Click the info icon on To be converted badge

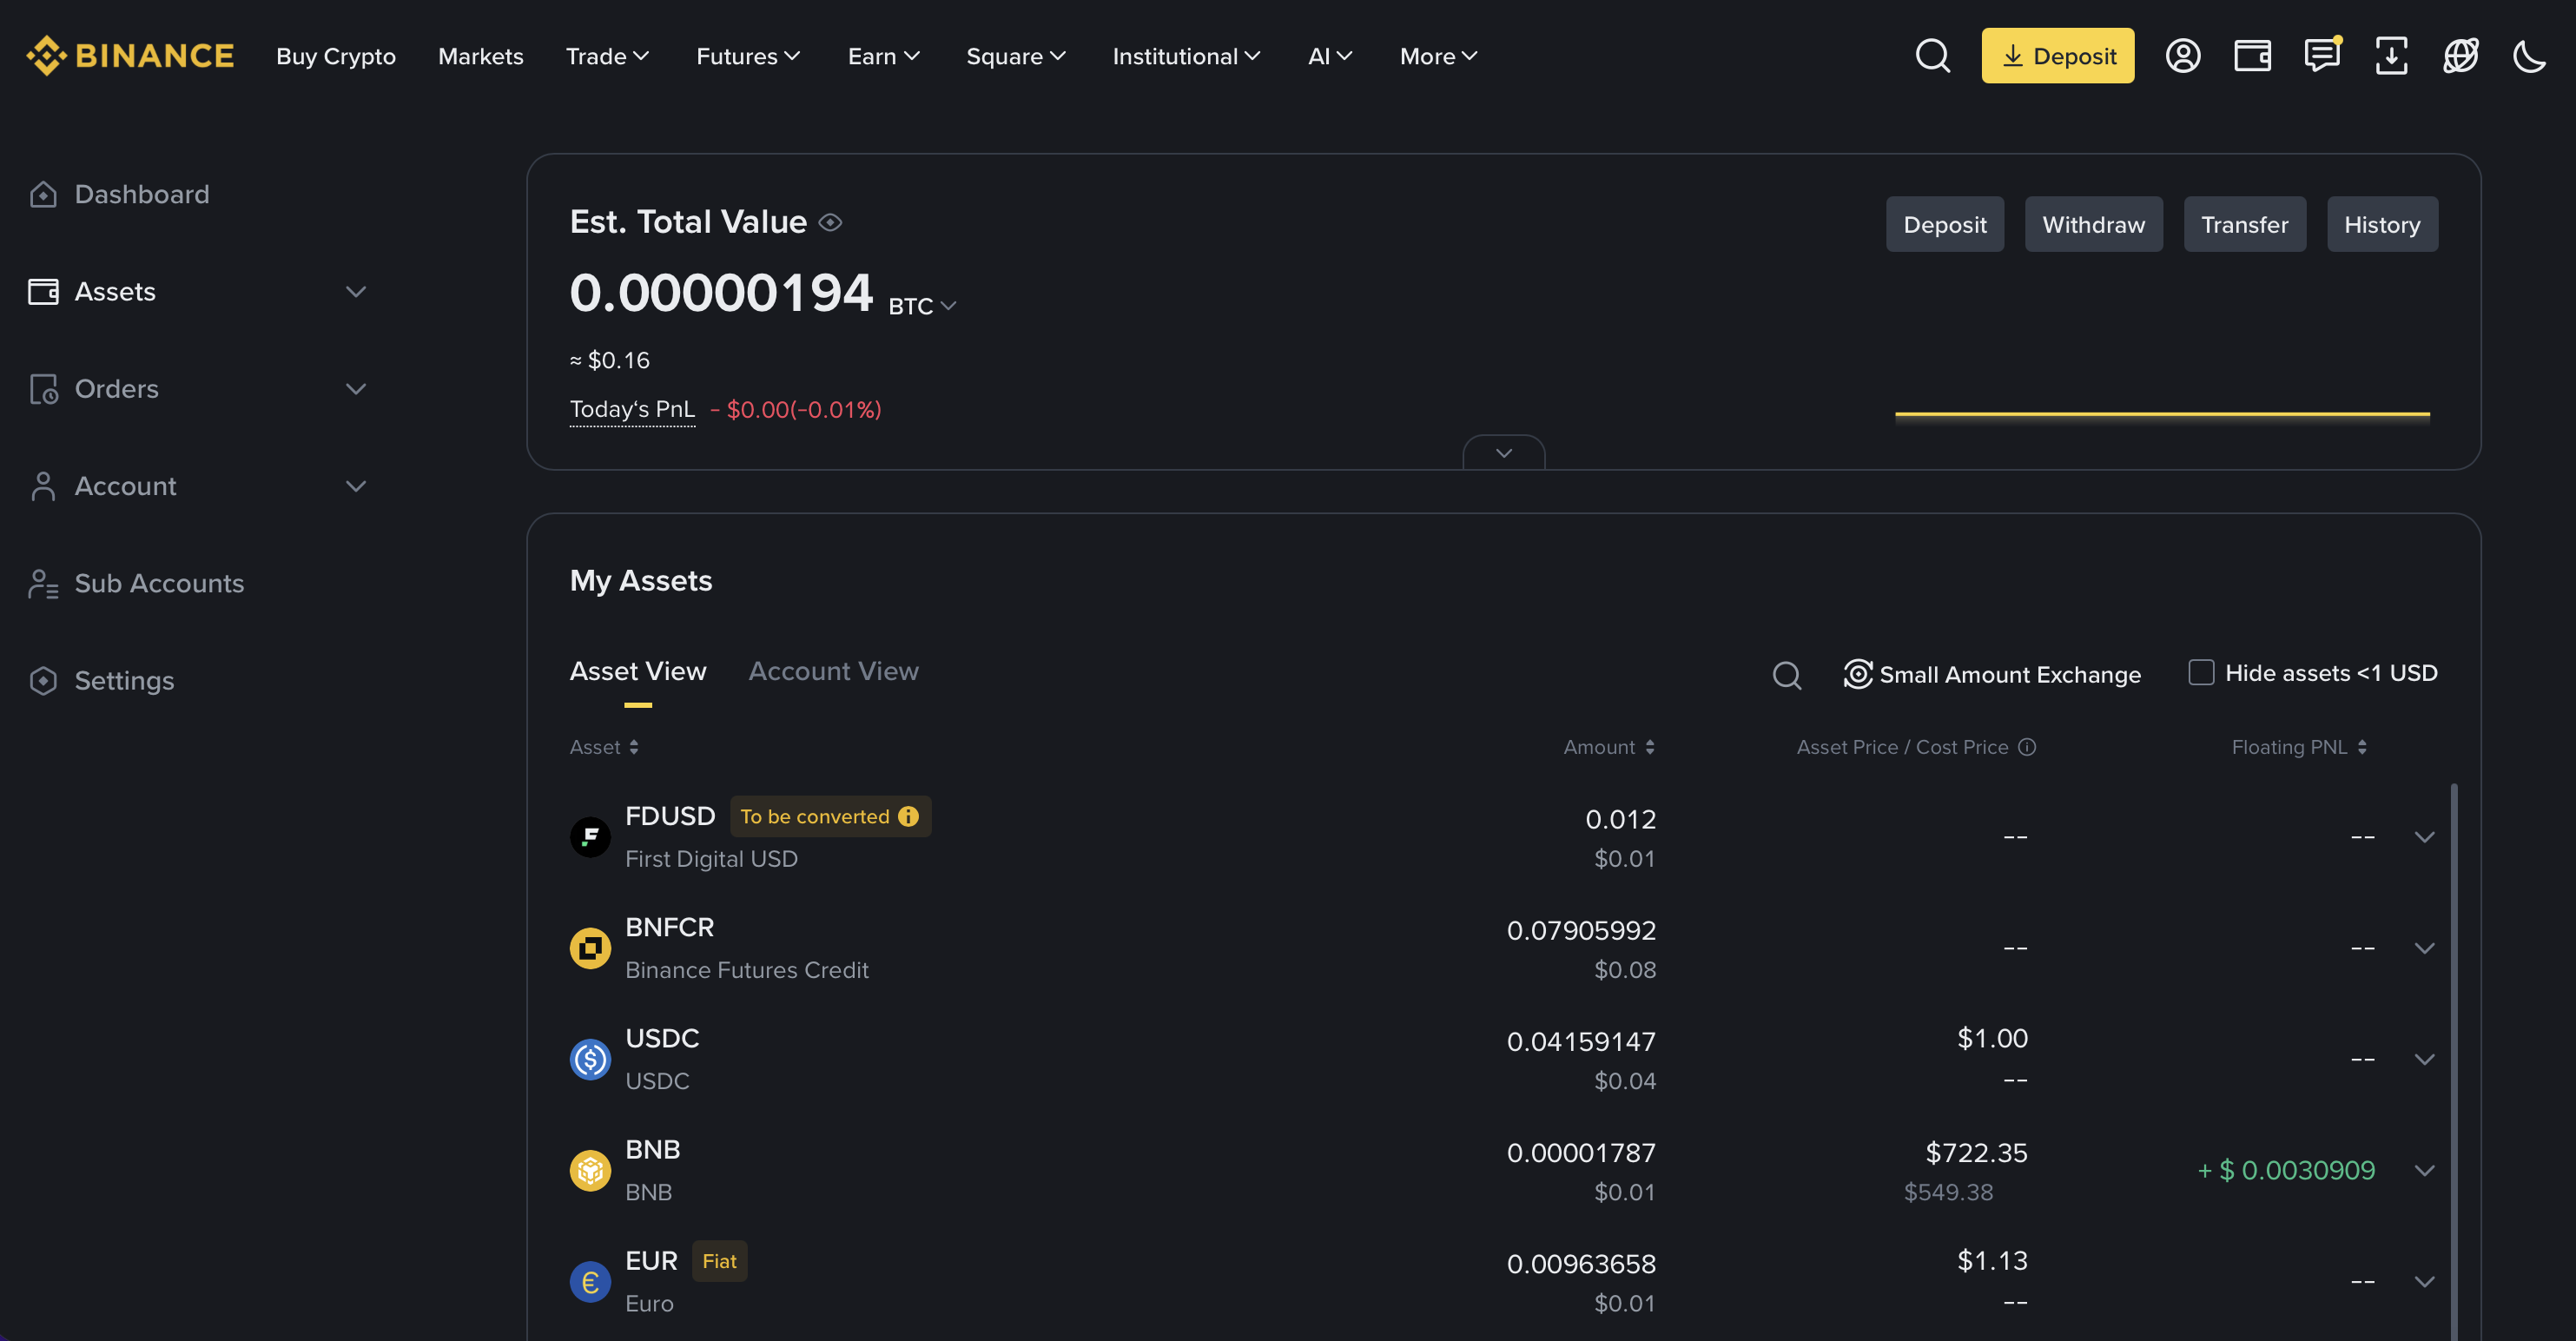click(908, 816)
